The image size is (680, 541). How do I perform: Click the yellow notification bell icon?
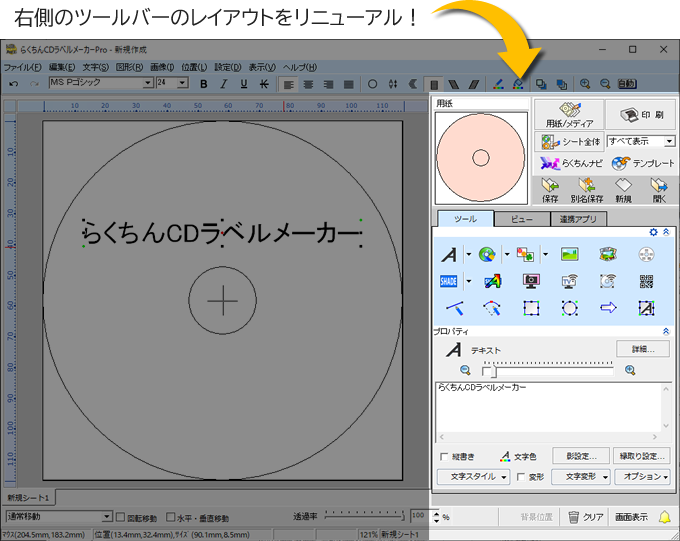pos(664,517)
